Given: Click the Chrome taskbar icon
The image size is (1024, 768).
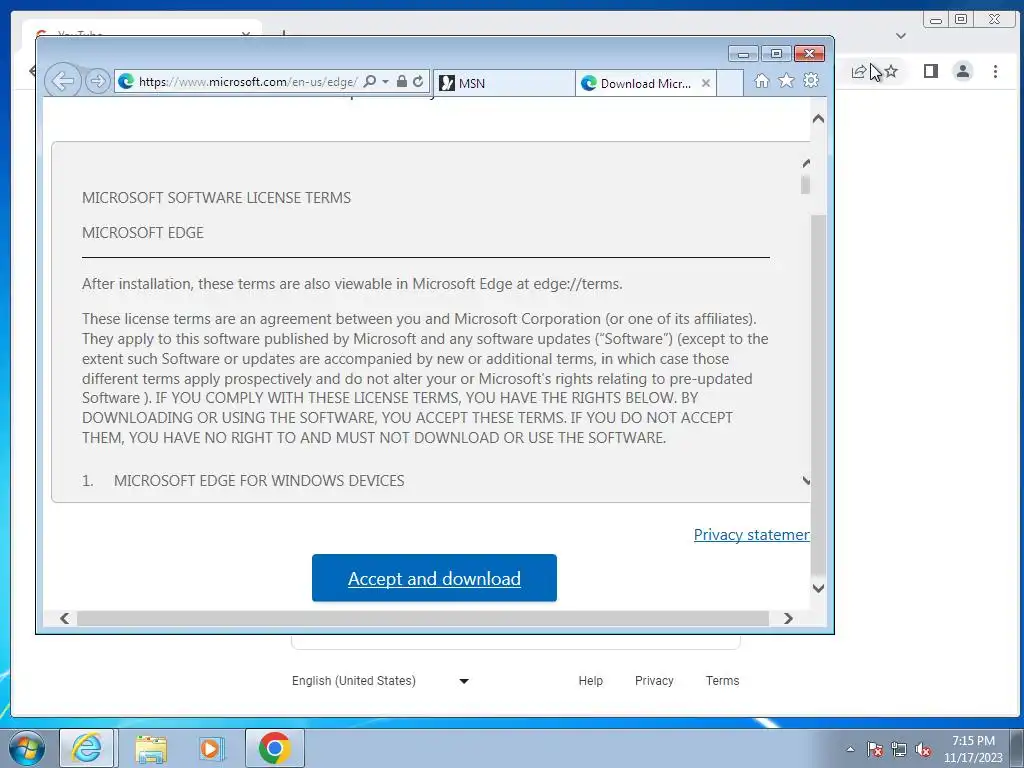Looking at the screenshot, I should point(274,748).
